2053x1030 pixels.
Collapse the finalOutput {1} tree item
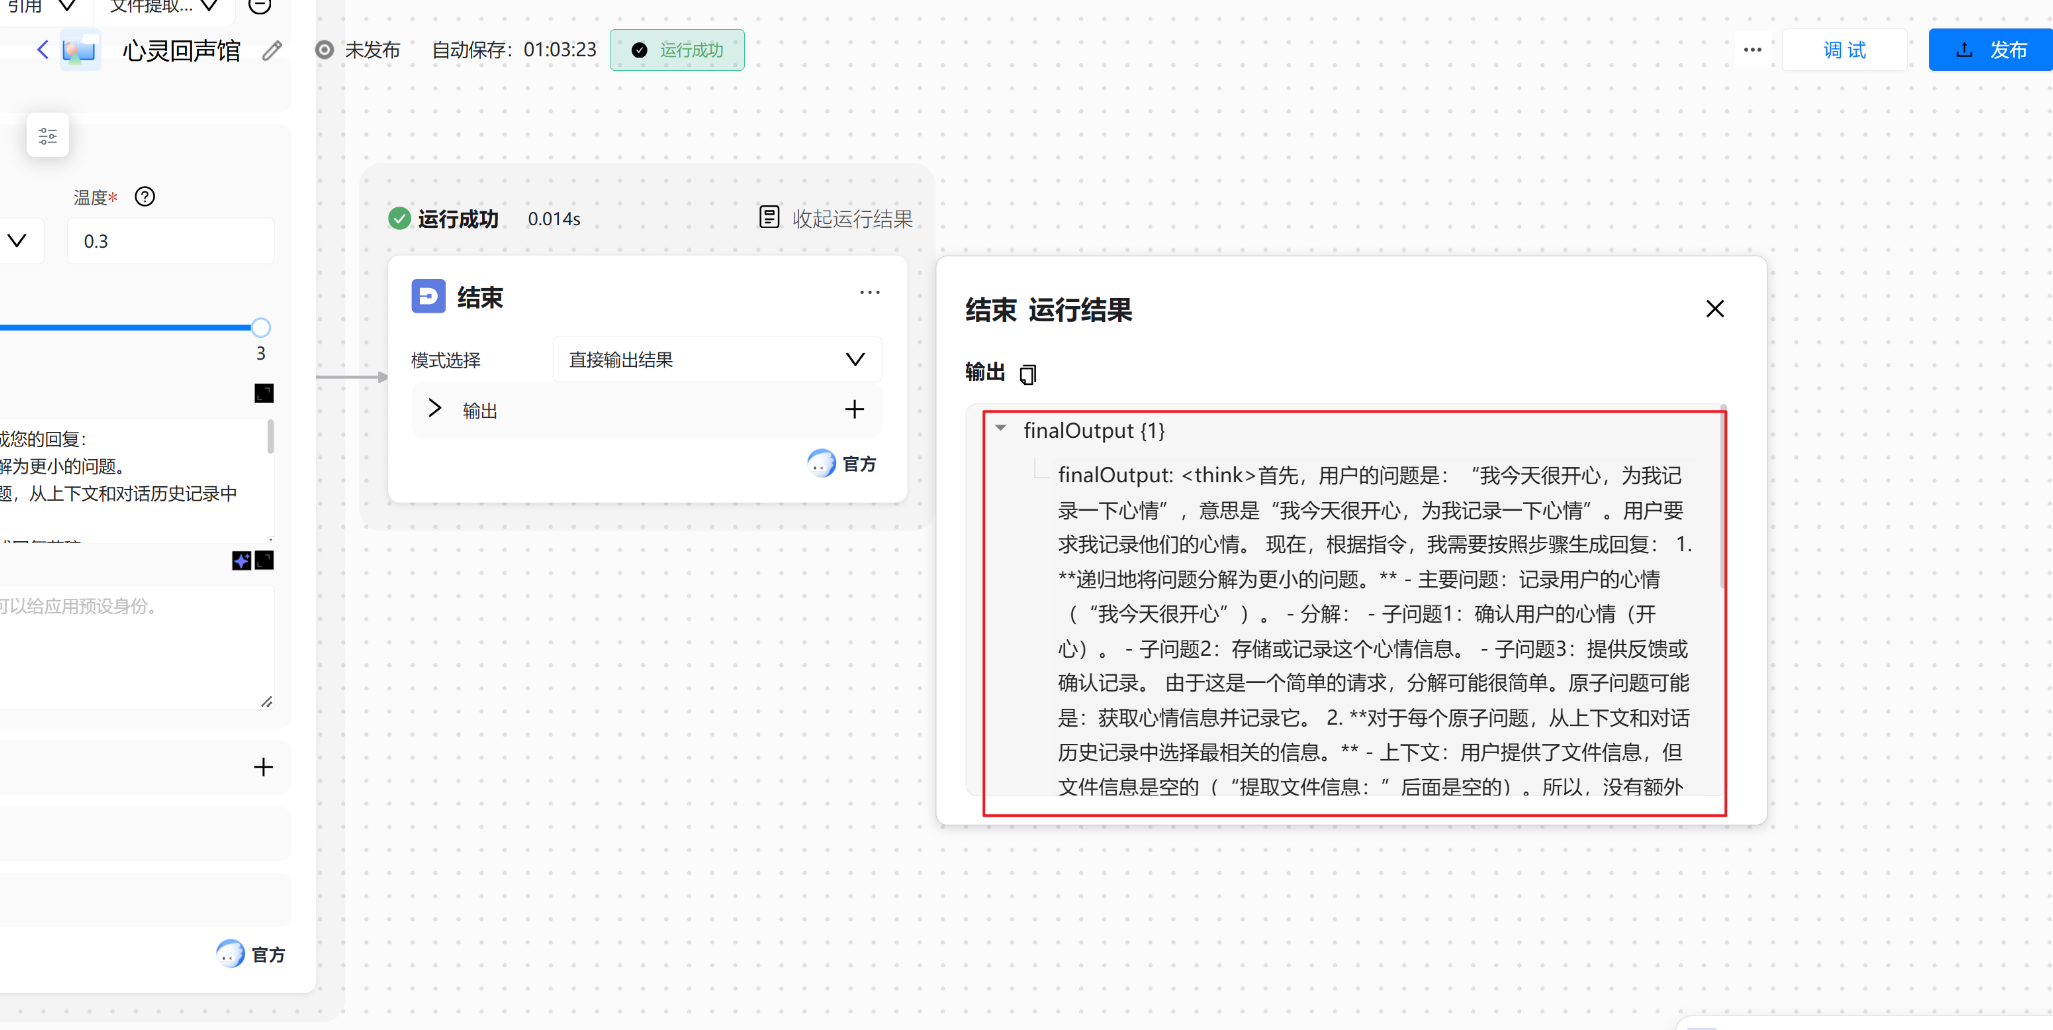(x=1000, y=429)
